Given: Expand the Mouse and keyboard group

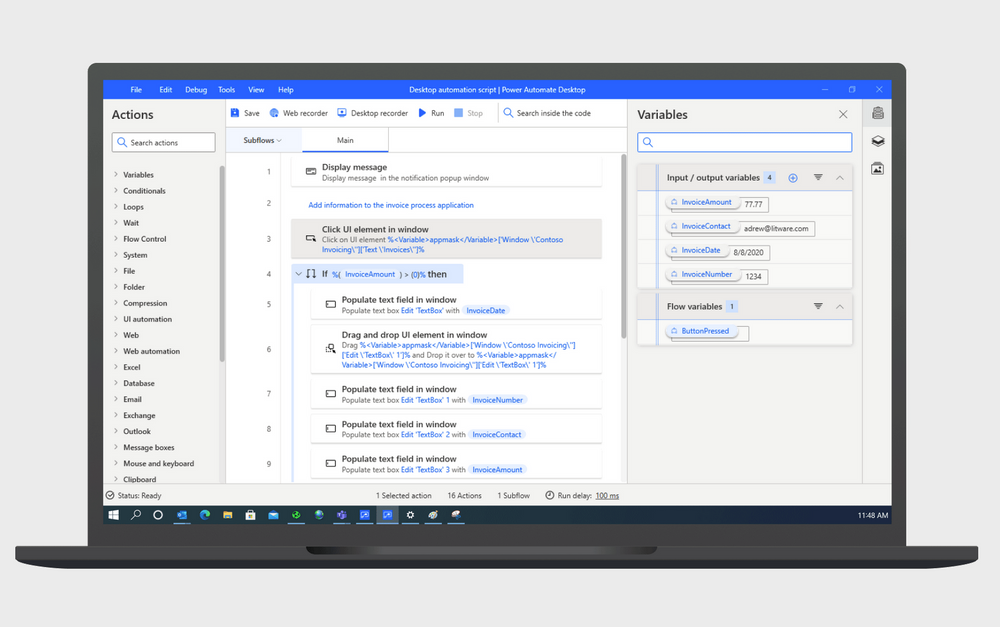Looking at the screenshot, I should [x=116, y=463].
